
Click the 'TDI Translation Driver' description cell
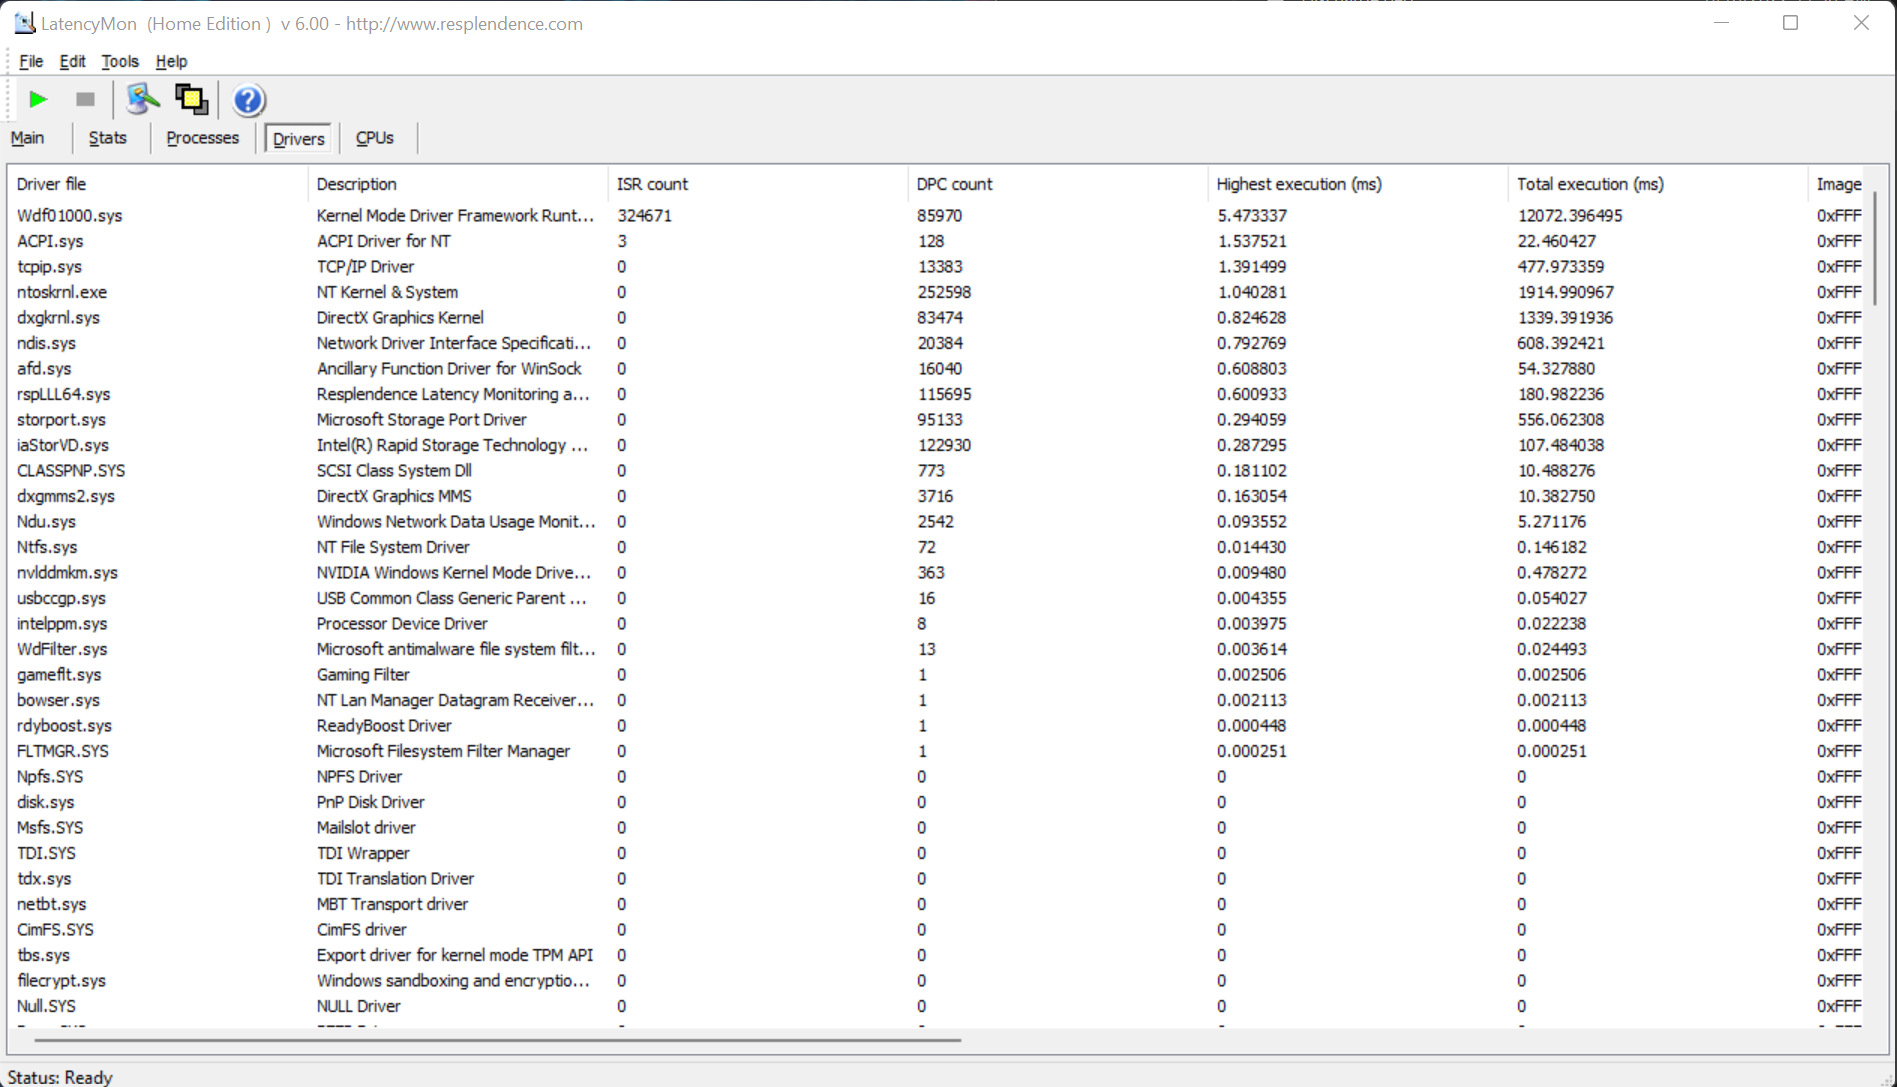click(395, 879)
